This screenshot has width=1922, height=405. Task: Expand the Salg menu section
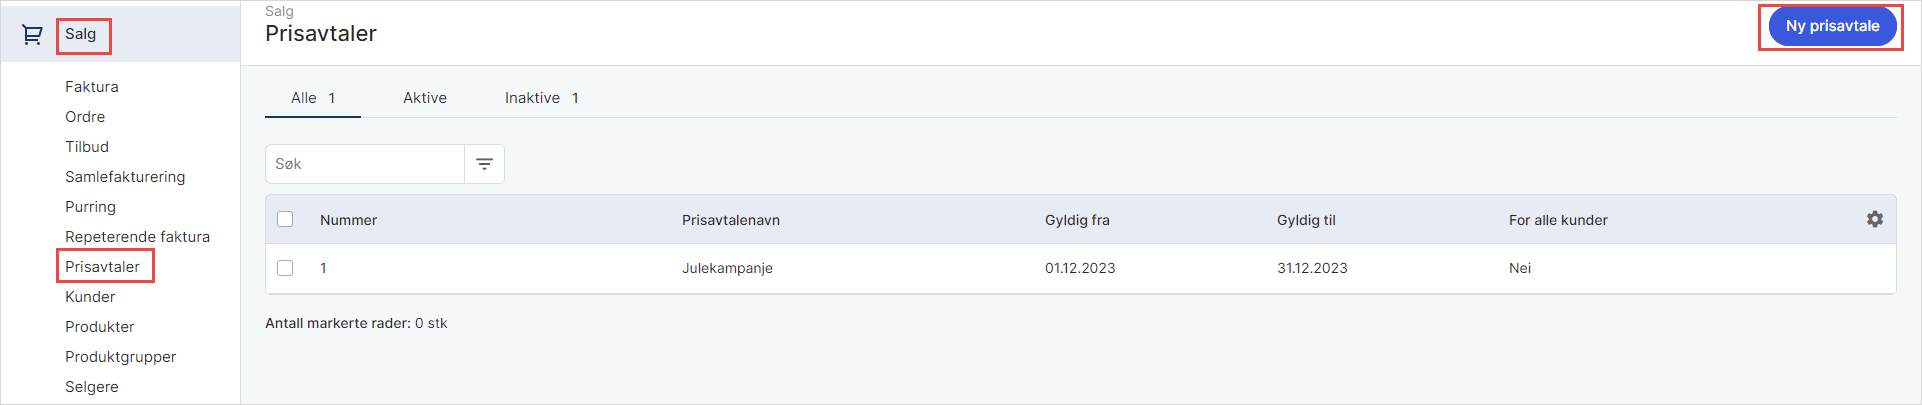tap(81, 35)
